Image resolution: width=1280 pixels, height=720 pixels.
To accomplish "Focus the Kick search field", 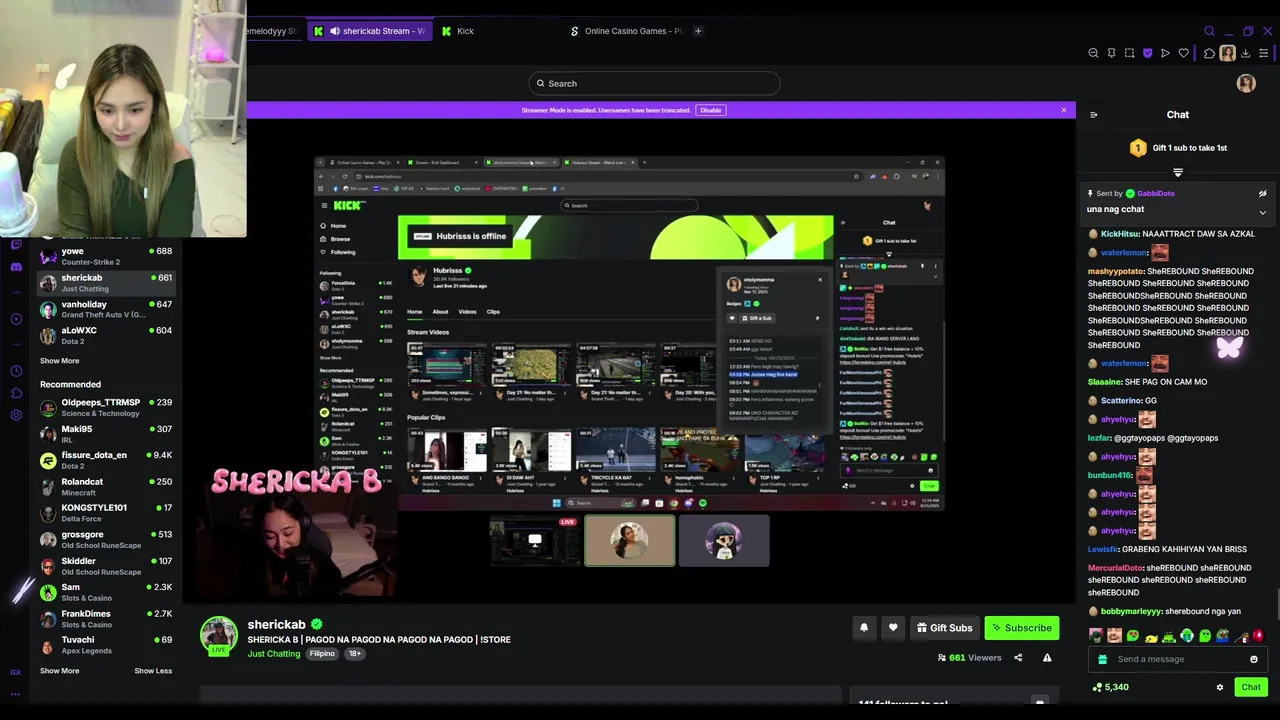I will pos(654,83).
